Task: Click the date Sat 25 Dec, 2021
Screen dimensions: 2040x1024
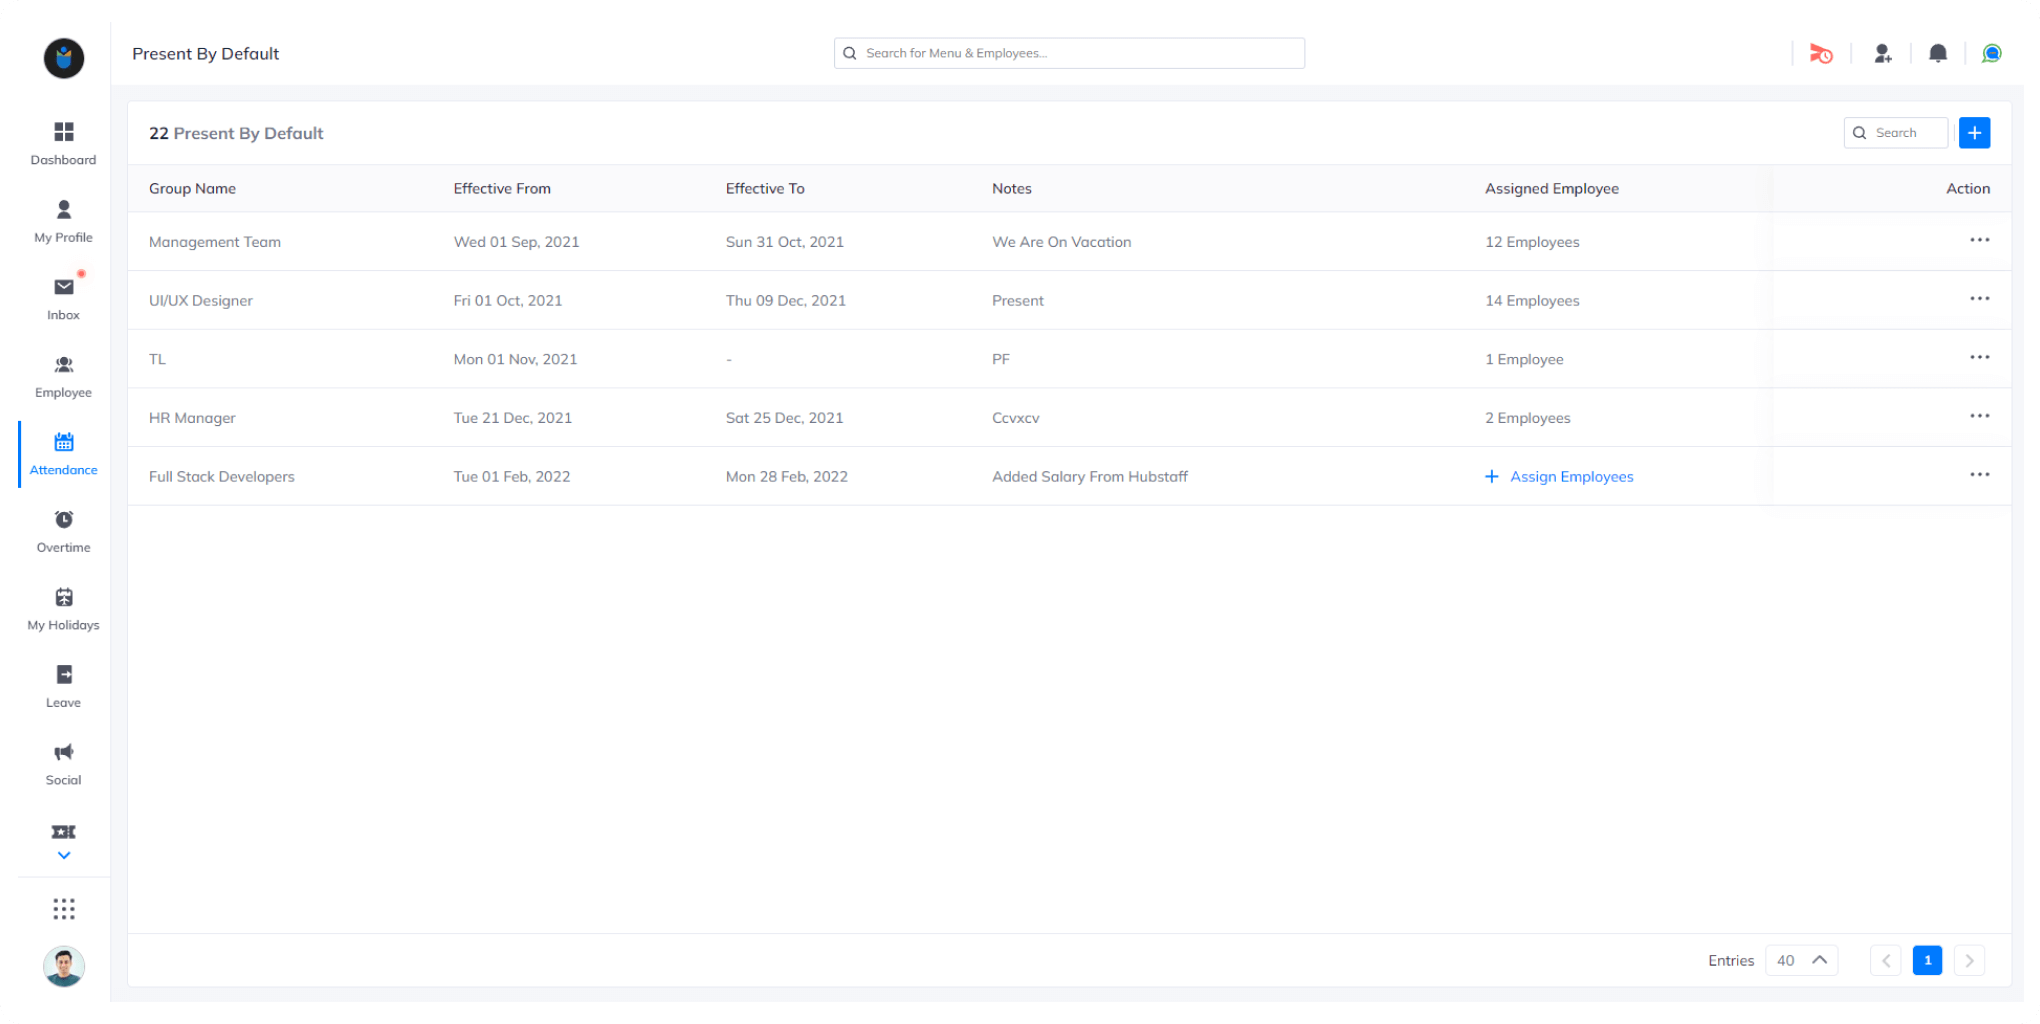Action: (785, 418)
